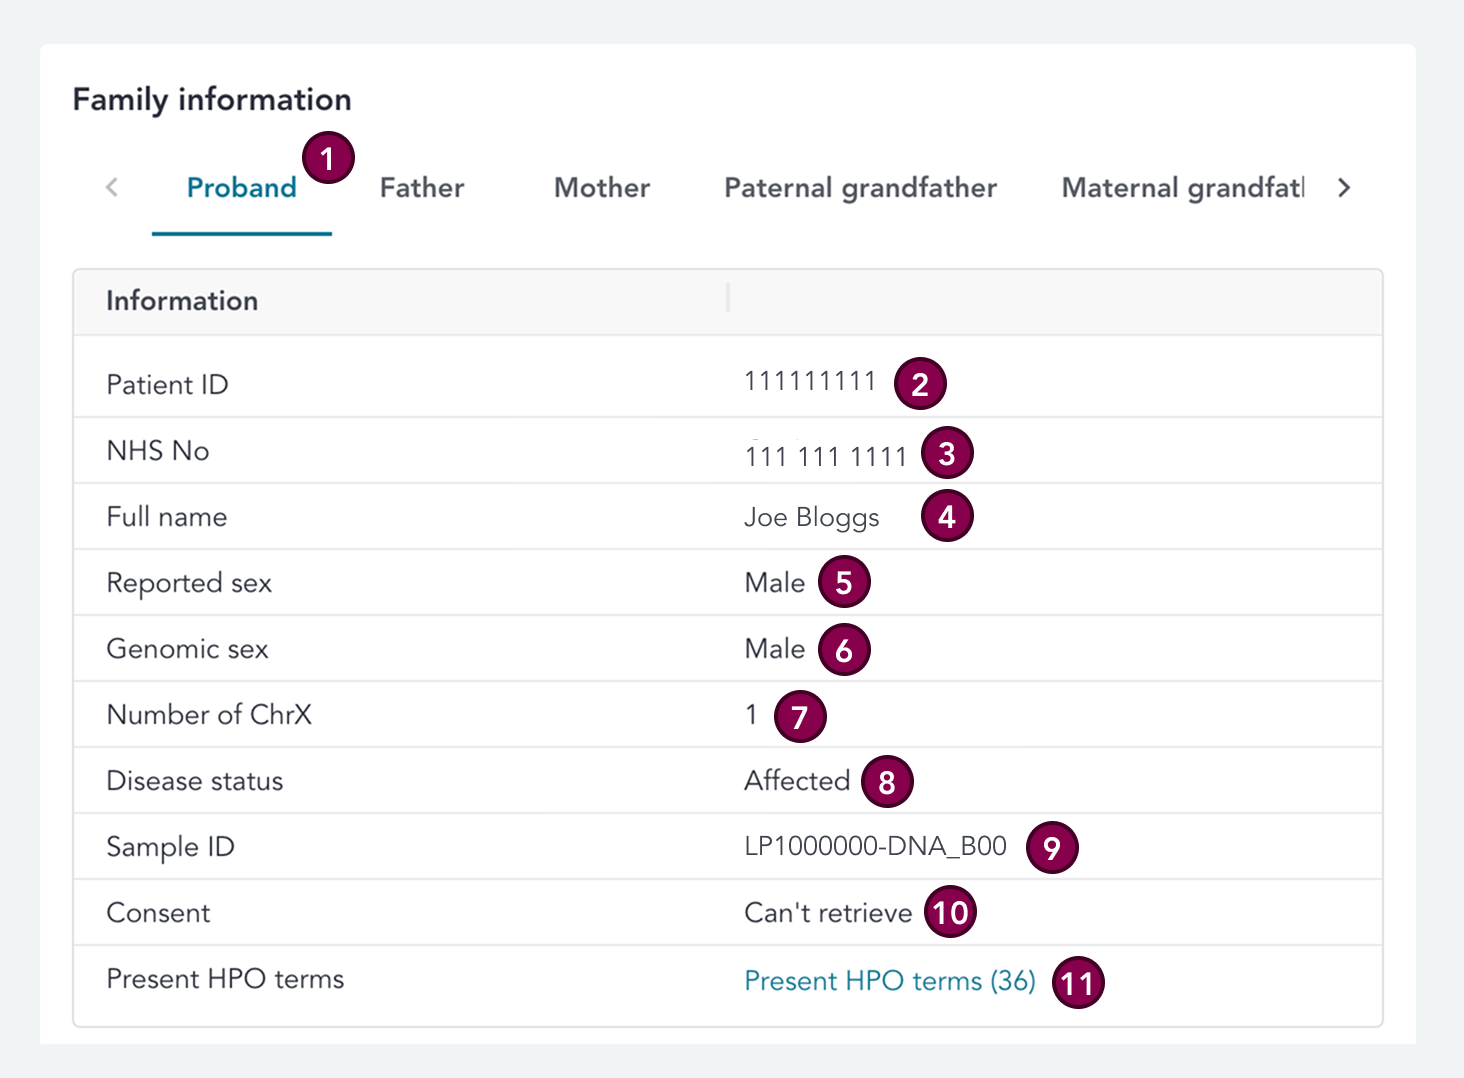Click annotation marker 1 near Proband tab

pos(327,157)
